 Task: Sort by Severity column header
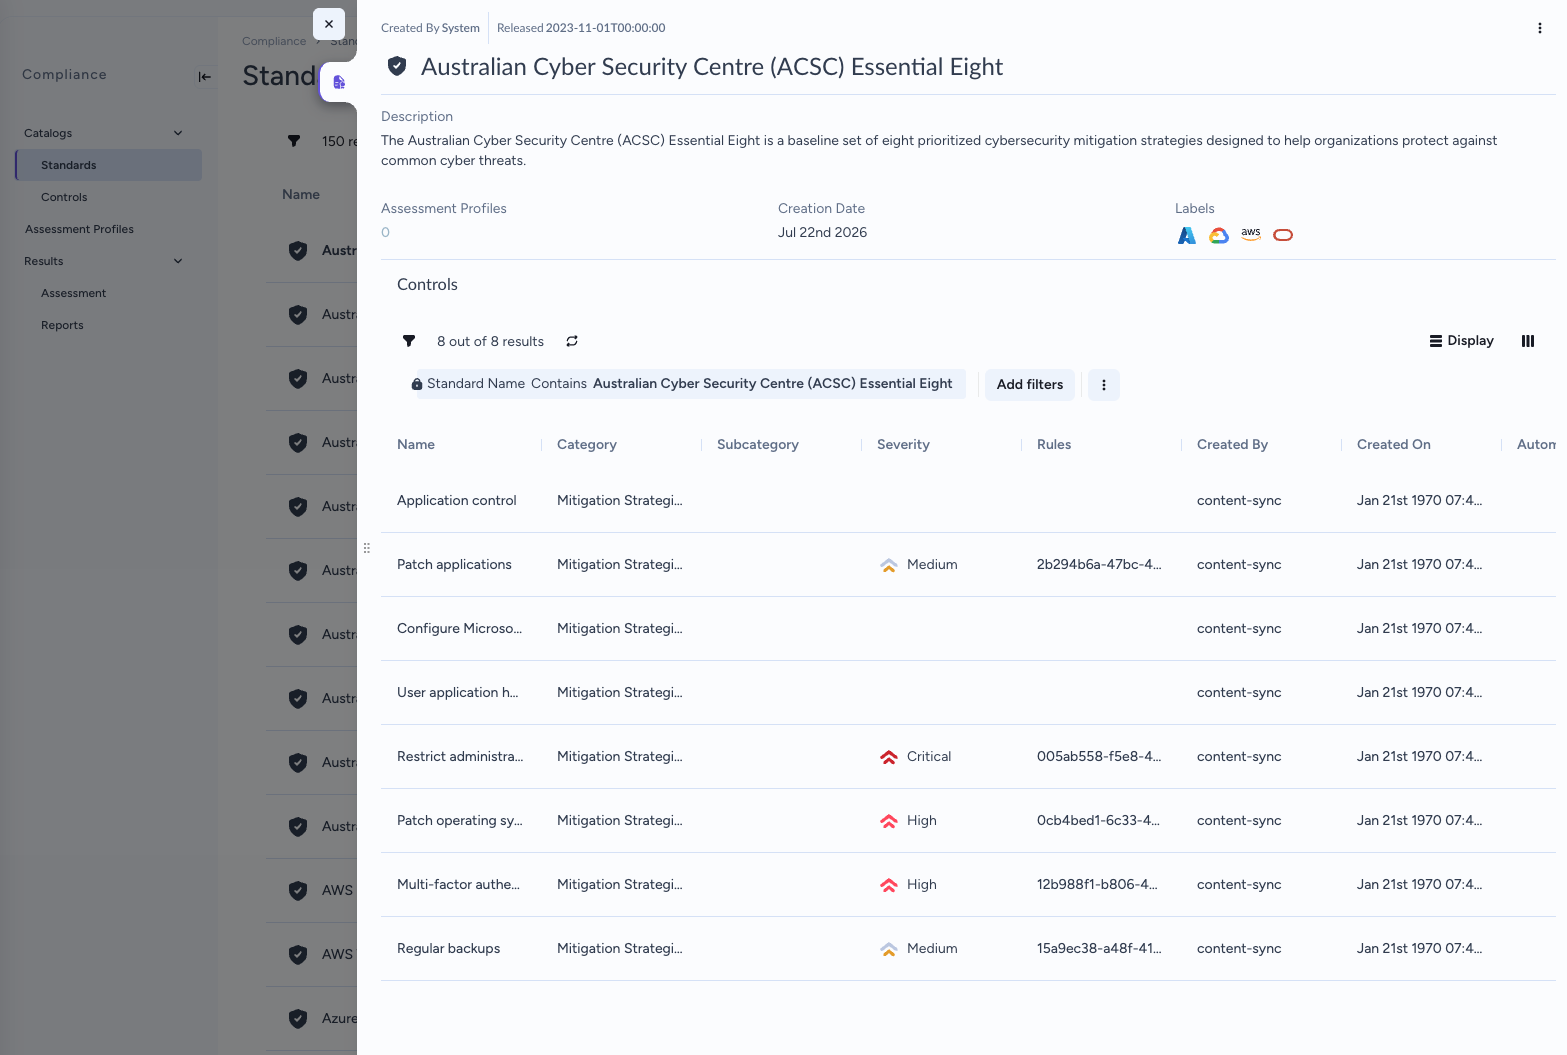903,445
